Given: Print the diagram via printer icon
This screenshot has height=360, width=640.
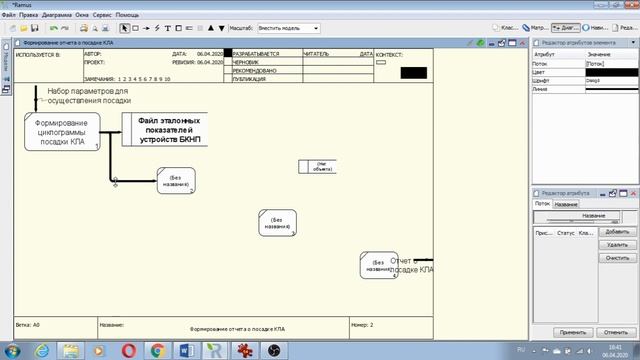Looking at the screenshot, I should pyautogui.click(x=84, y=28).
